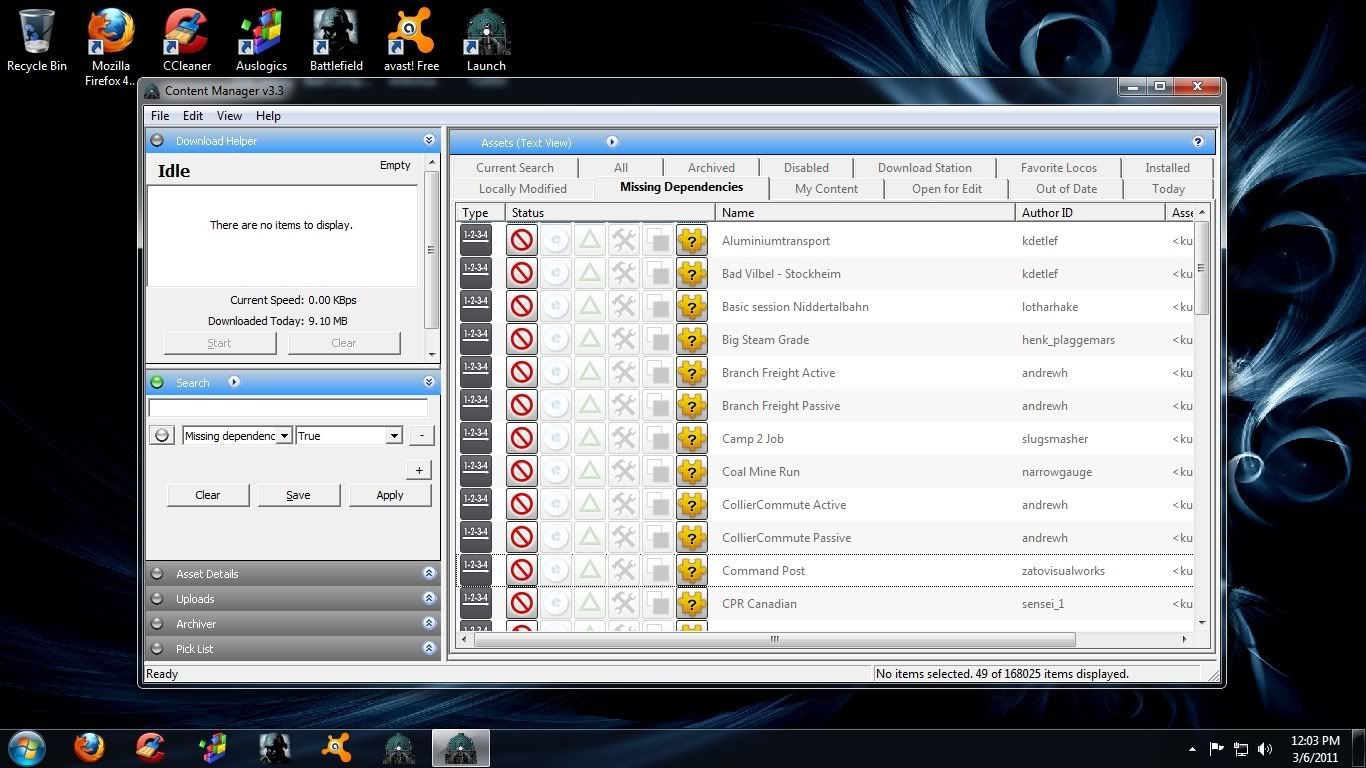Click the tools icon in Big Steam Grade row

(624, 340)
